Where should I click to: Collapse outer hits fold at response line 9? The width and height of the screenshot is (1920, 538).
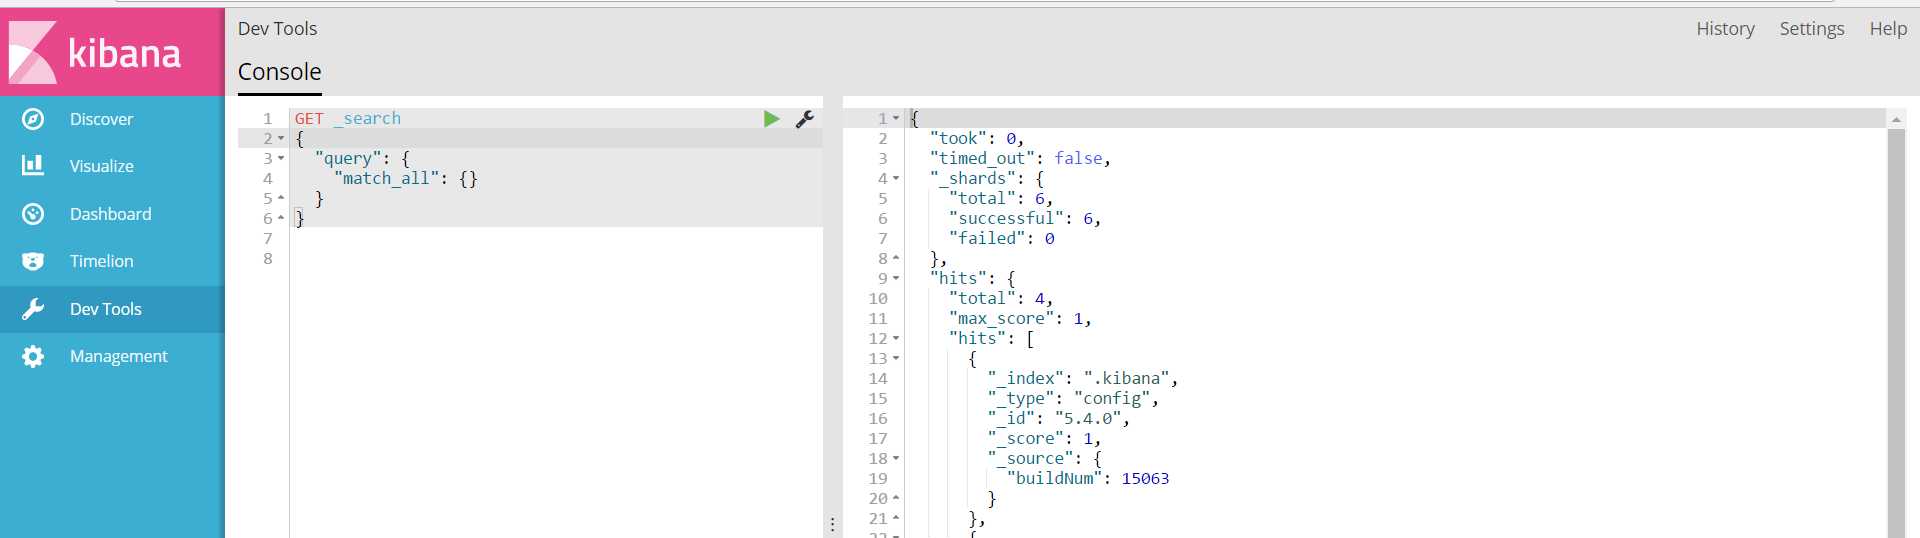[x=896, y=279]
